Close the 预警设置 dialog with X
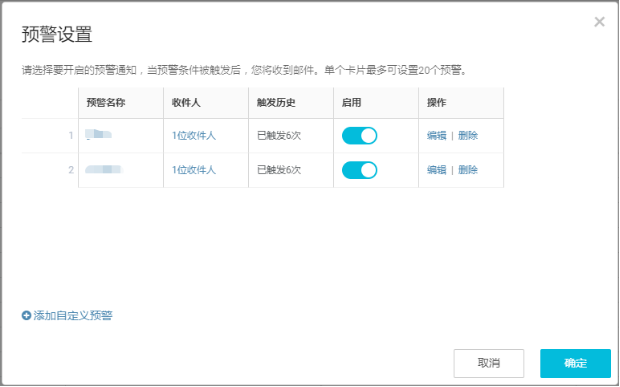The height and width of the screenshot is (387, 620). [599, 22]
